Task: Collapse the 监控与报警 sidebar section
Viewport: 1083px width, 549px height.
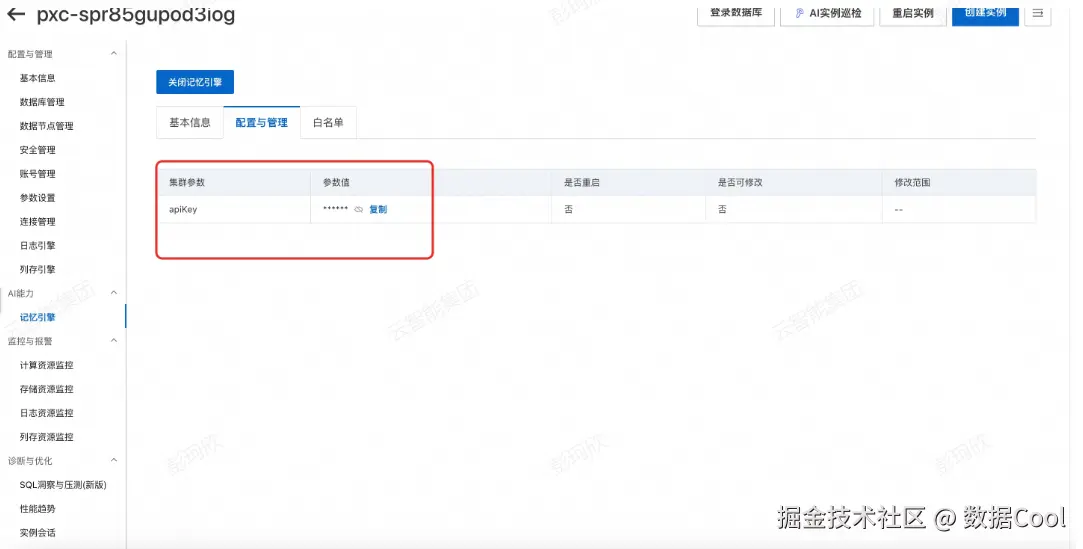Action: click(114, 340)
